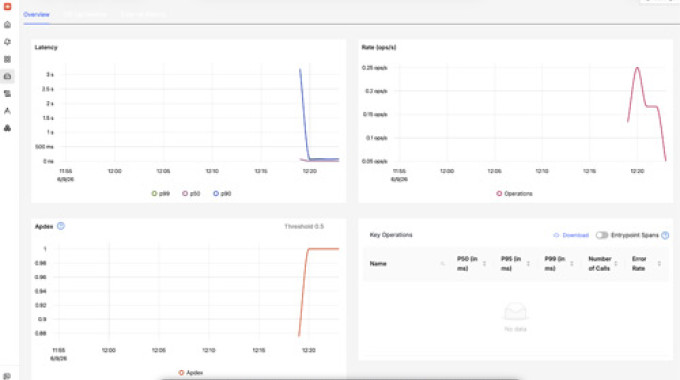
Task: Open the three-circle cluster icon in sidebar
Action: pos(7,128)
